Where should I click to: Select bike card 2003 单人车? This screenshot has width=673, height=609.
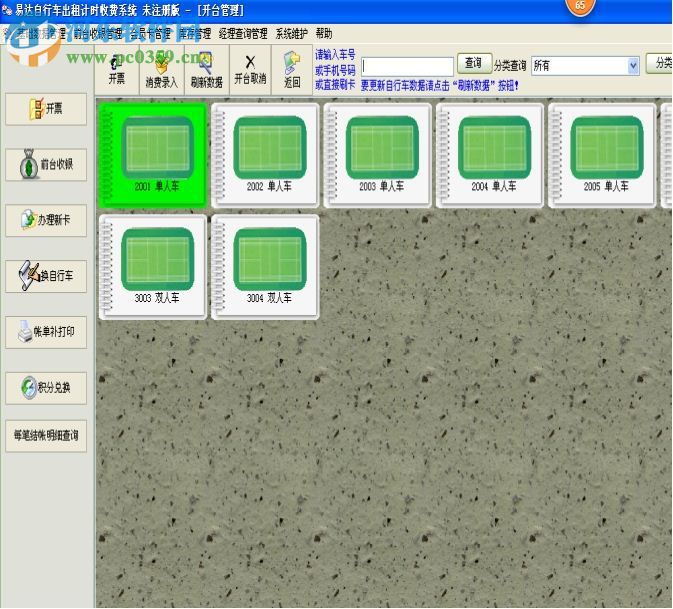(378, 155)
